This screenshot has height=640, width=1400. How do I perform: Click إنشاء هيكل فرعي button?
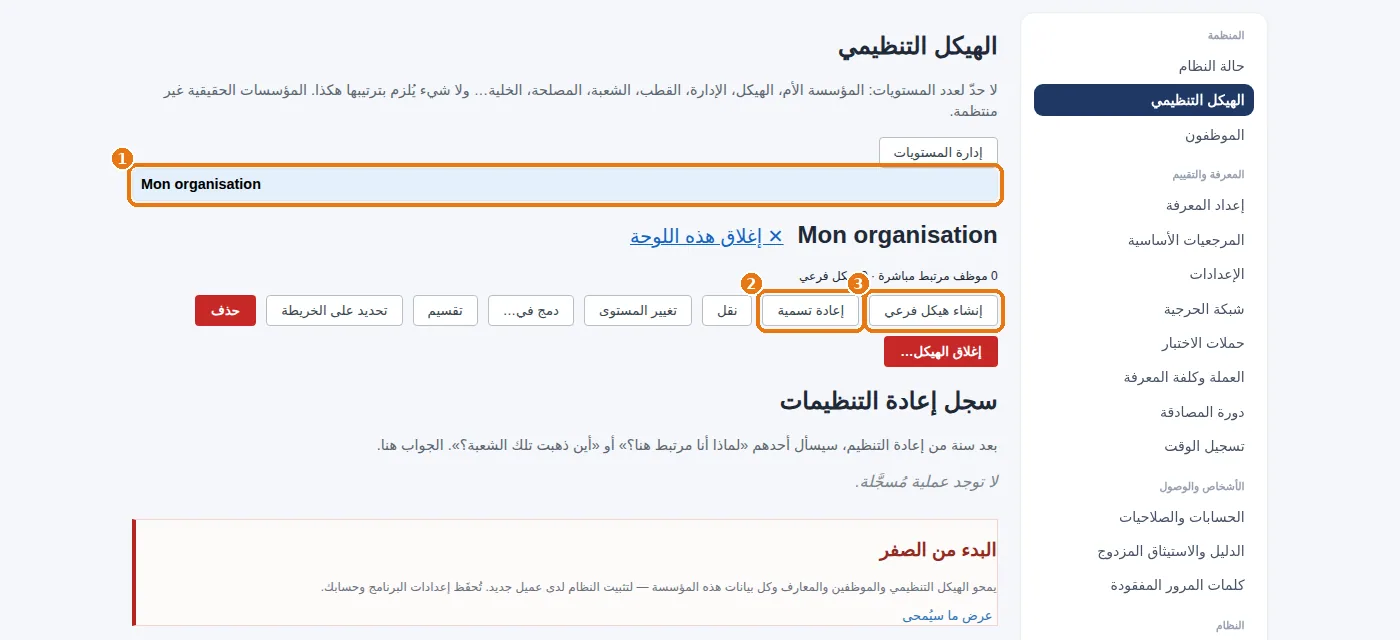click(x=933, y=311)
